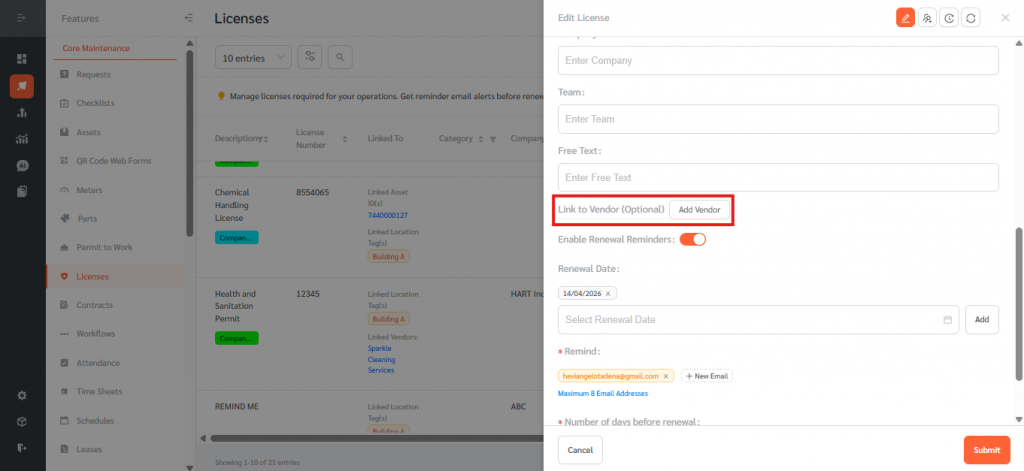The width and height of the screenshot is (1024, 471).
Task: Click the orange edit pencil icon
Action: click(905, 18)
